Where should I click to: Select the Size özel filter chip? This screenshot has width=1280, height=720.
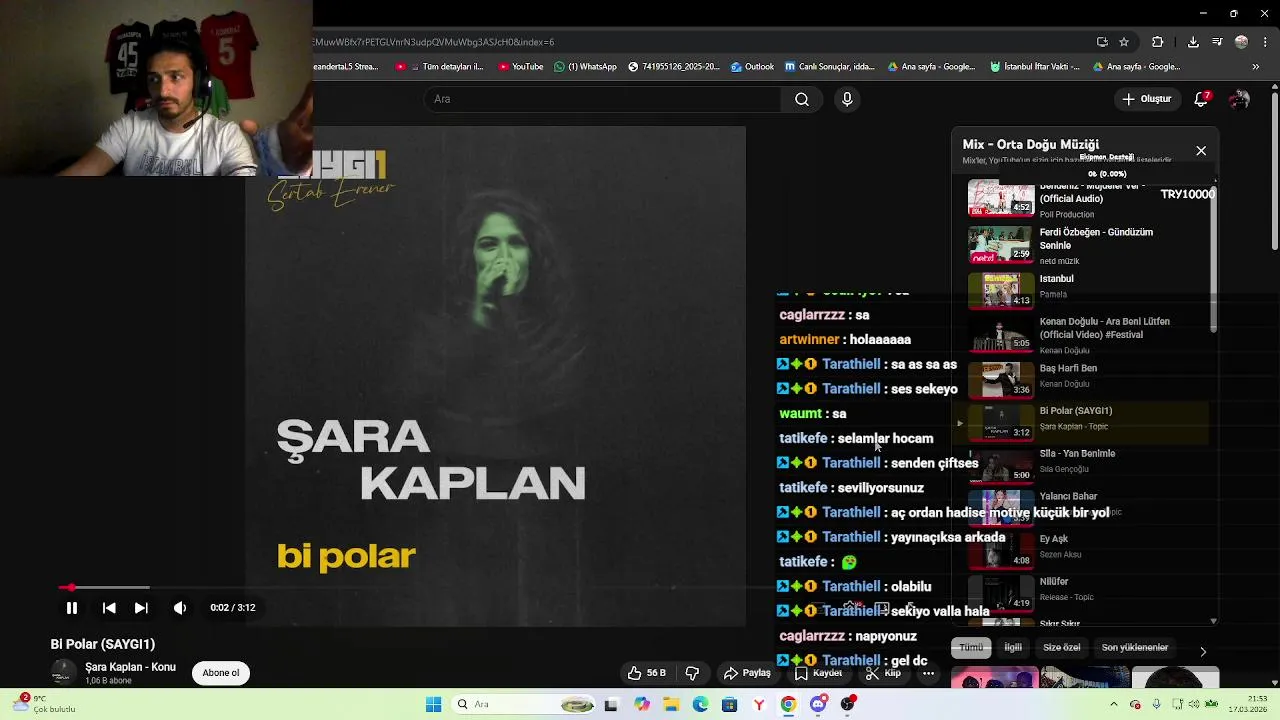[x=1061, y=647]
